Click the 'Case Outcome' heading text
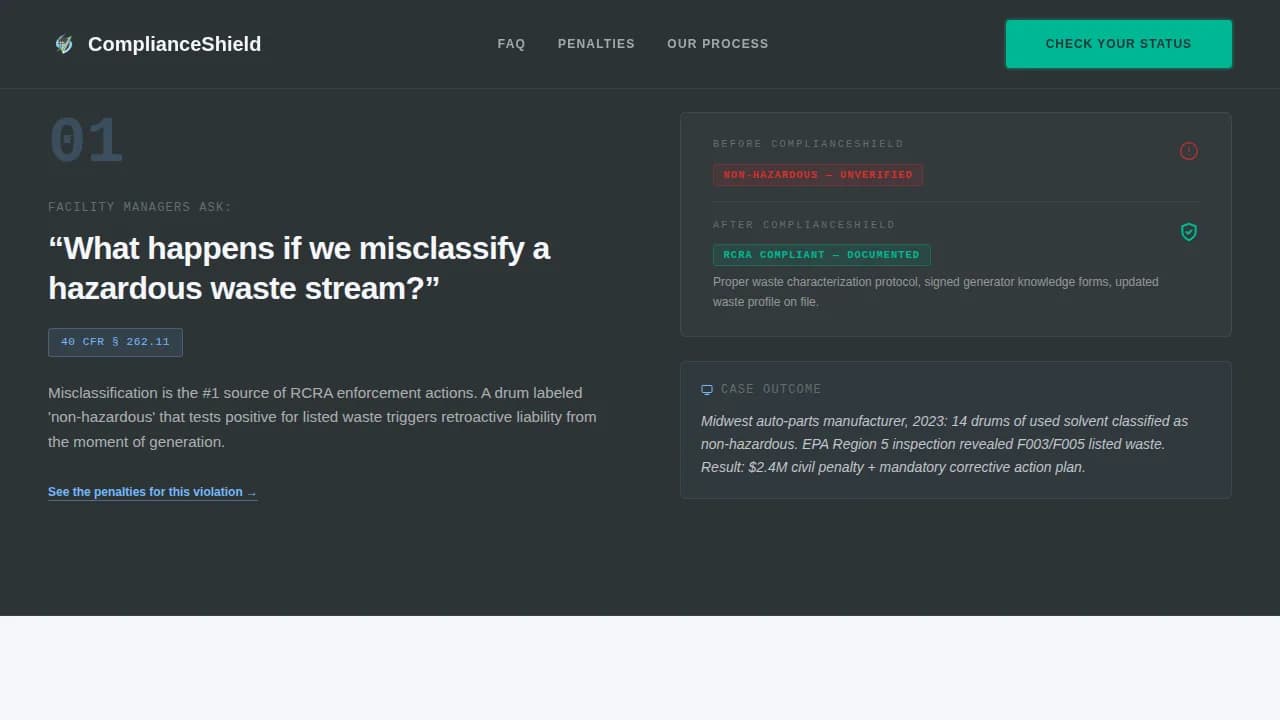This screenshot has height=720, width=1280. (771, 389)
